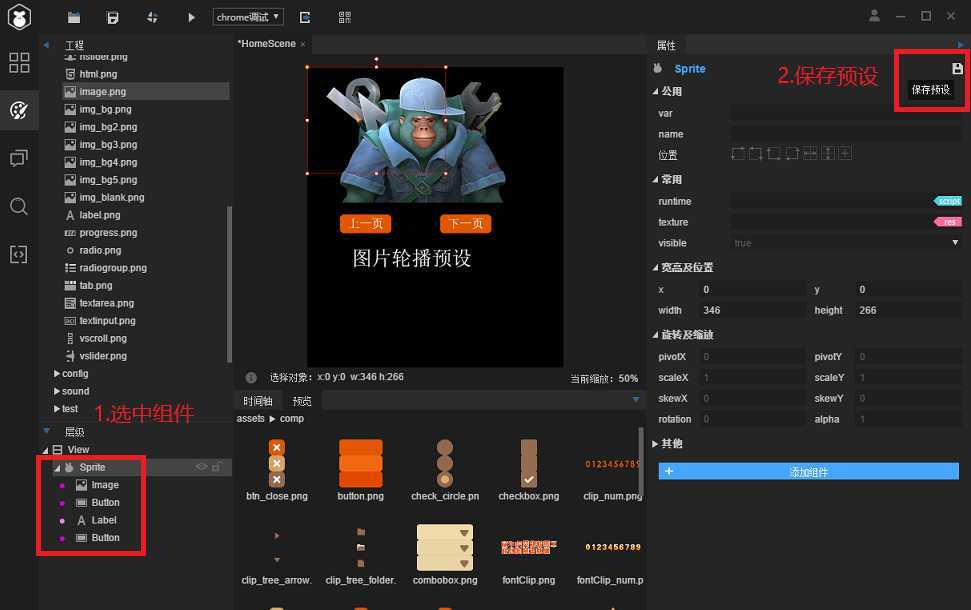This screenshot has height=610, width=971.
Task: Click the var input field
Action: pos(846,113)
